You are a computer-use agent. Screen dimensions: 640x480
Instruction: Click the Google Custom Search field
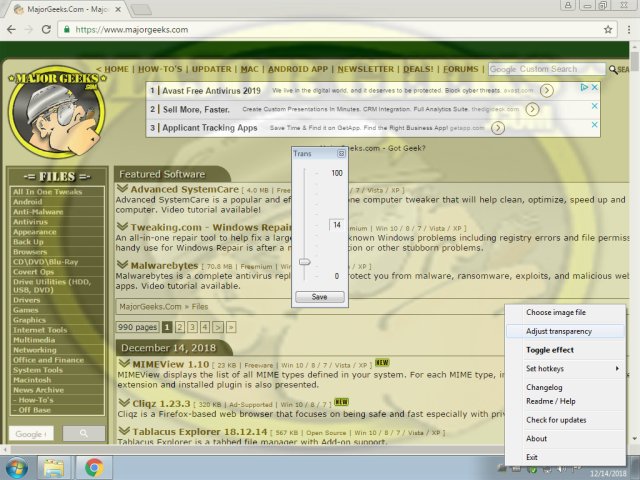pyautogui.click(x=547, y=69)
